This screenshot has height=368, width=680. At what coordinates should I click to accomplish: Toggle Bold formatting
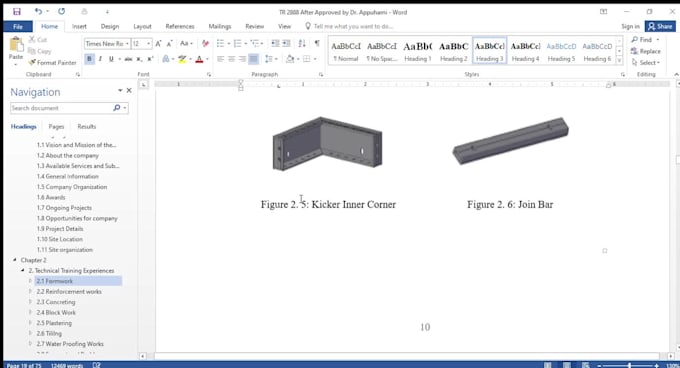coord(89,59)
